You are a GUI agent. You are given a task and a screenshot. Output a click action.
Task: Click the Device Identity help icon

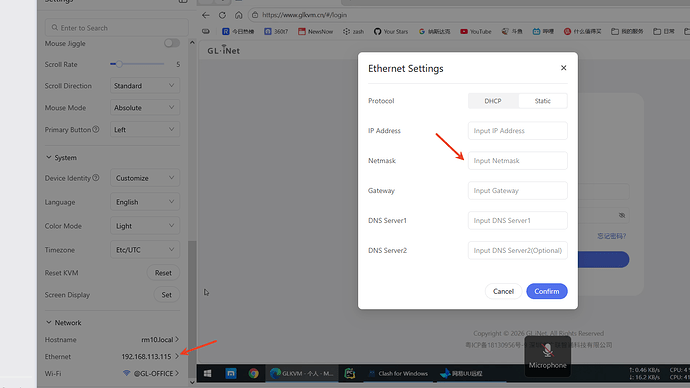tap(96, 178)
